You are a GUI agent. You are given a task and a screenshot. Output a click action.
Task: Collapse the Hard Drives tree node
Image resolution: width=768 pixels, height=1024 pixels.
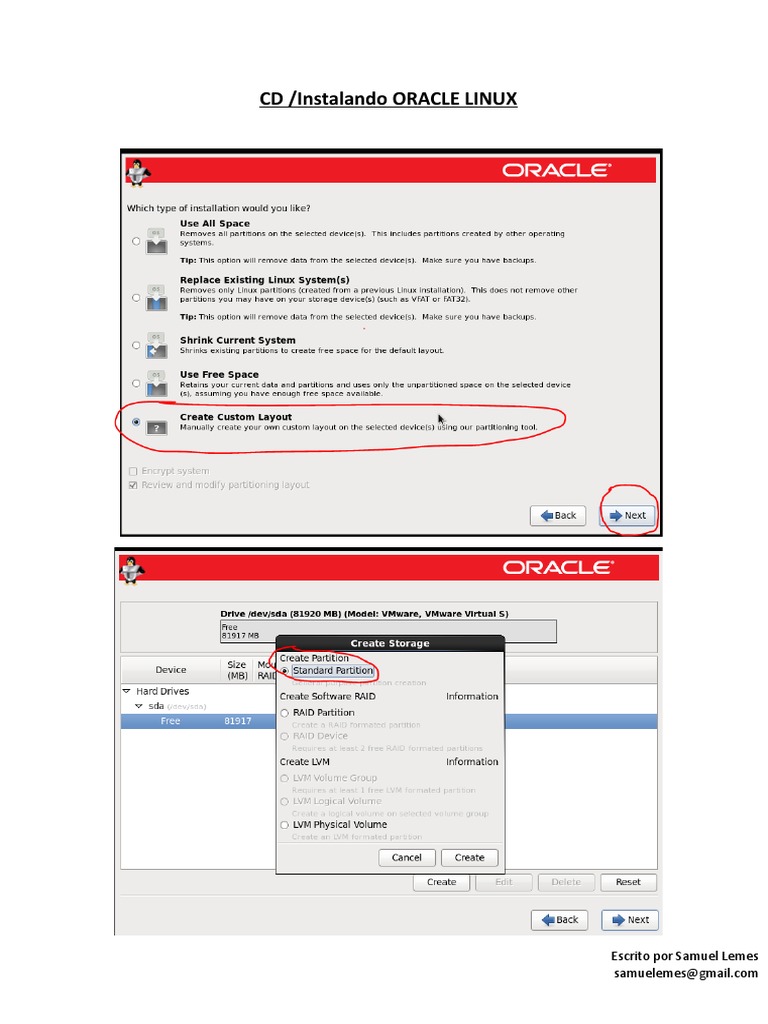pyautogui.click(x=126, y=691)
